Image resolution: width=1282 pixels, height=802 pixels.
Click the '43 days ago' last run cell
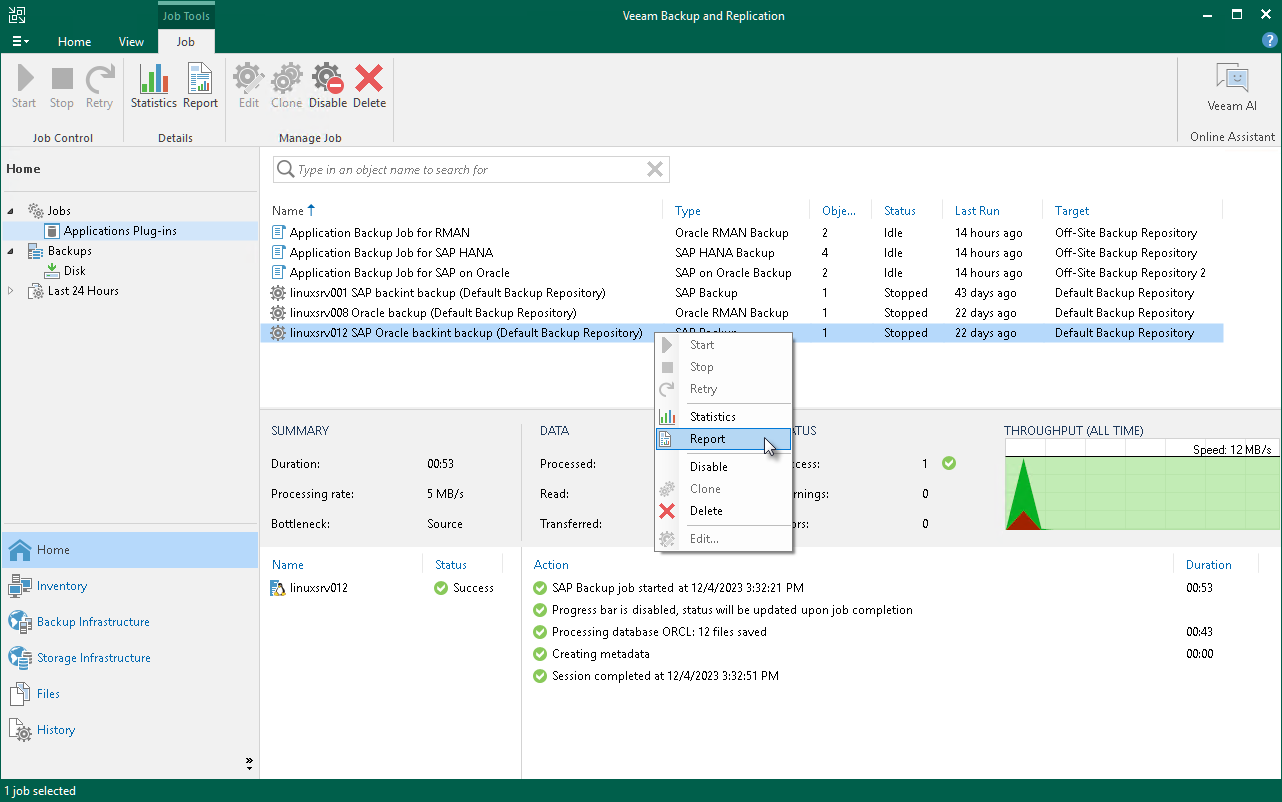point(986,293)
